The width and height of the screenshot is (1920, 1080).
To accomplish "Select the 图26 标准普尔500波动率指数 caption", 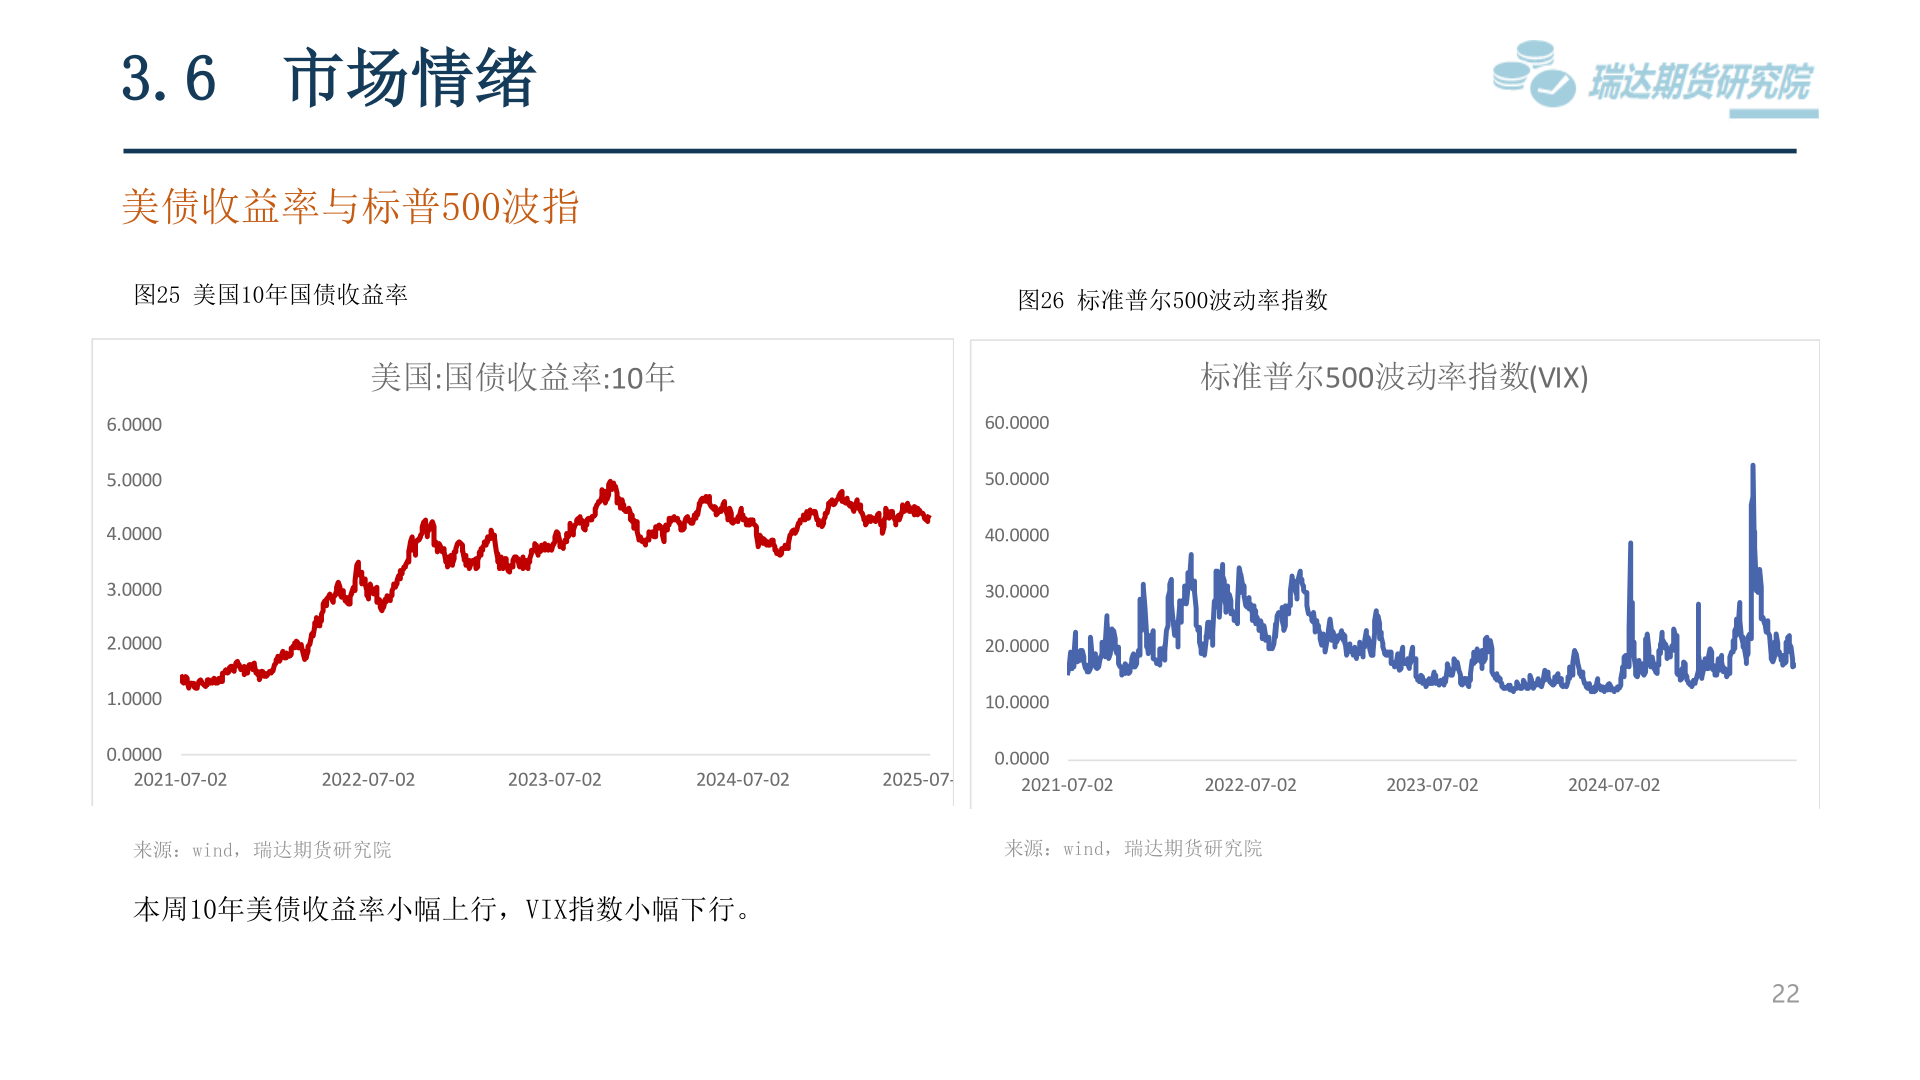I will [x=1172, y=300].
